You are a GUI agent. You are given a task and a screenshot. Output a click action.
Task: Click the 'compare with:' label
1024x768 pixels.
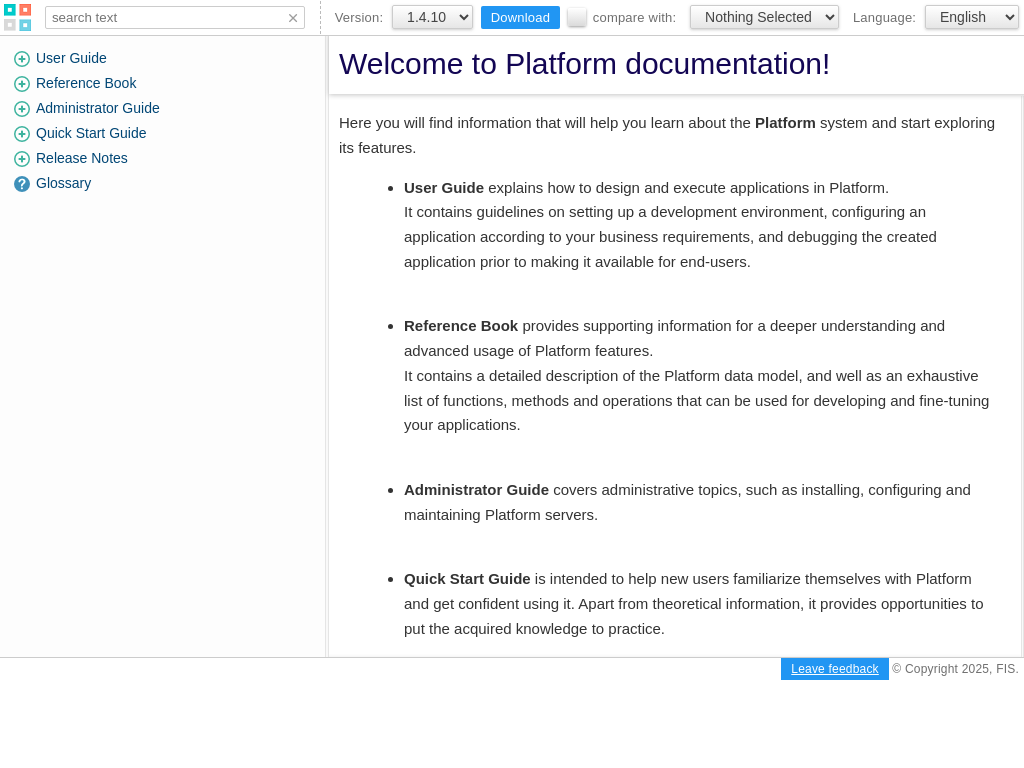click(x=634, y=18)
